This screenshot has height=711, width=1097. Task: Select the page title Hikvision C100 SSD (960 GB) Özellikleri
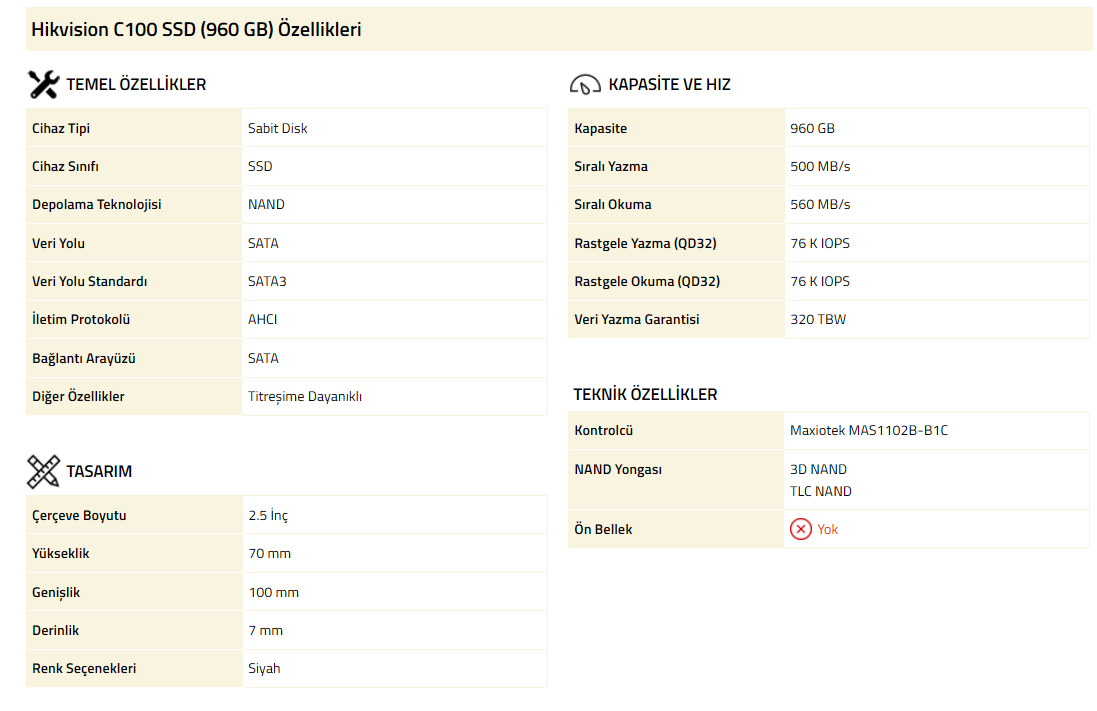click(x=197, y=29)
